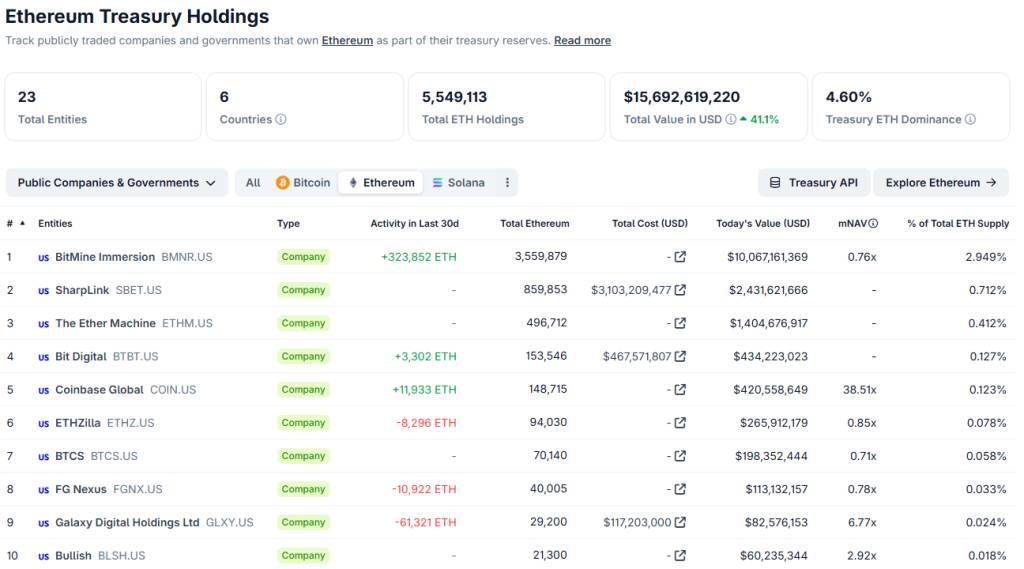Click the -61,321 ETH activity value

(x=426, y=523)
